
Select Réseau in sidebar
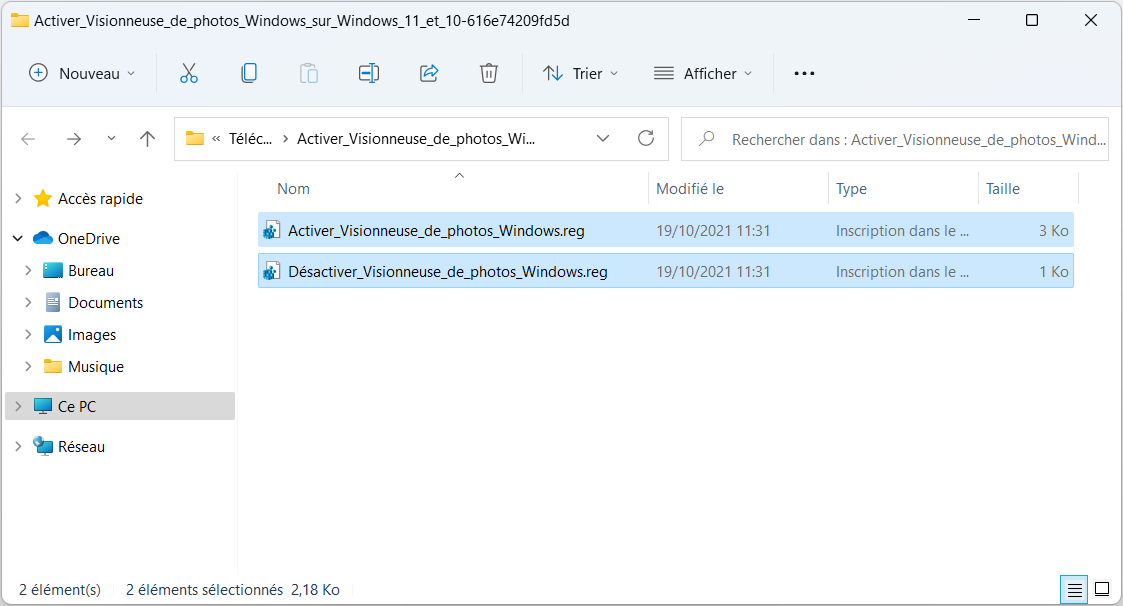point(81,446)
